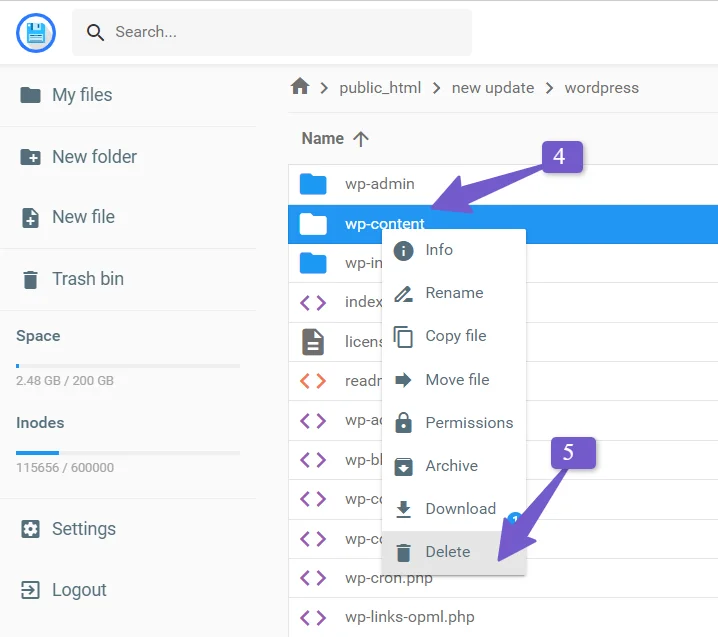The height and width of the screenshot is (637, 718).
Task: Toggle the Name sort arrow
Action: point(361,139)
